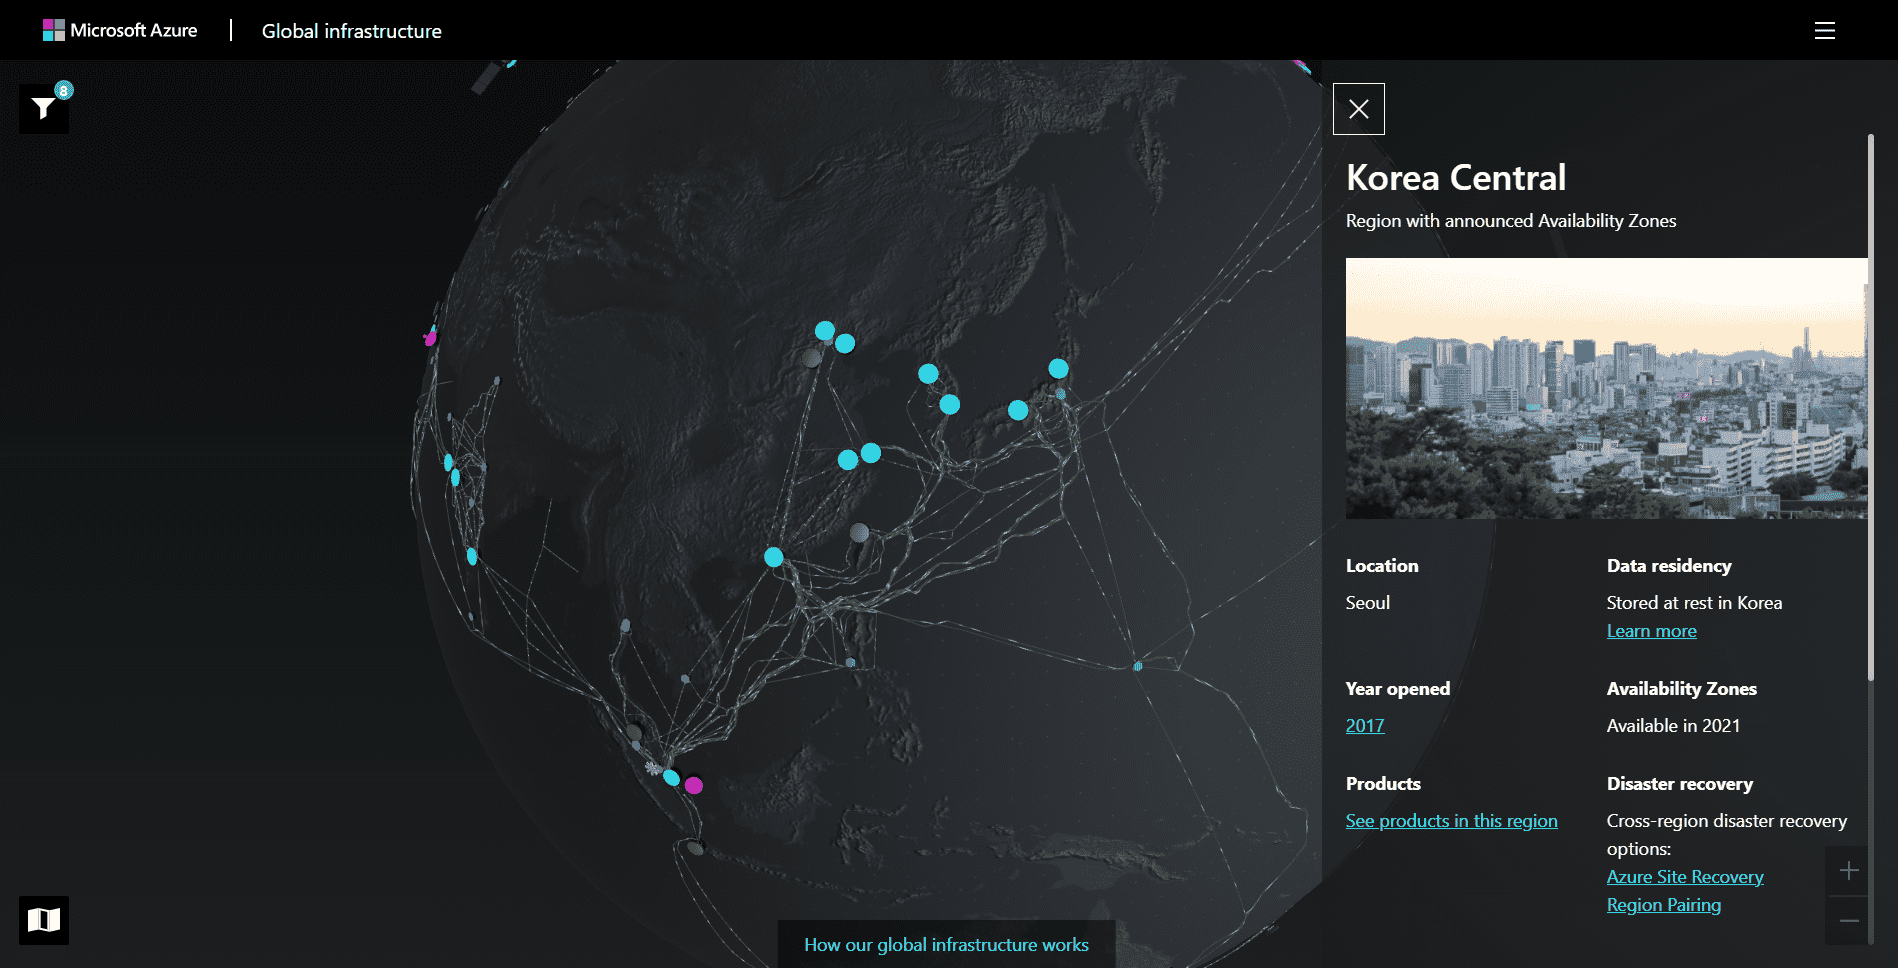This screenshot has width=1898, height=968.
Task: Open the hamburger menu
Action: pos(1825,31)
